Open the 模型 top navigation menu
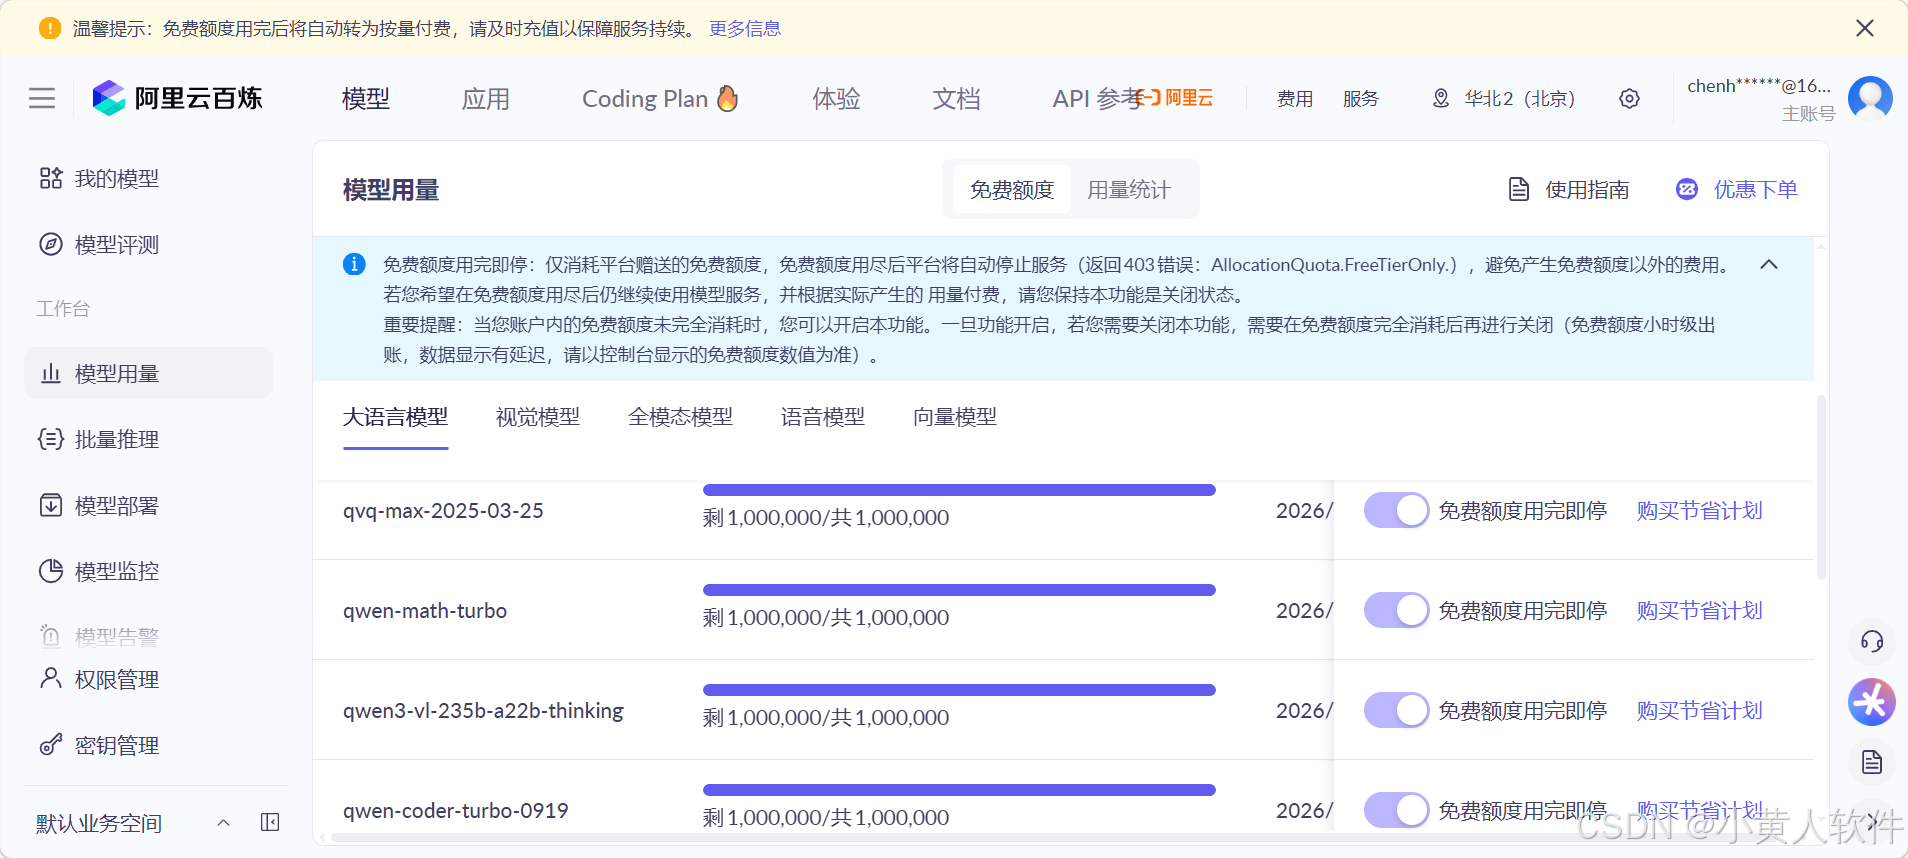This screenshot has height=858, width=1908. coord(366,98)
